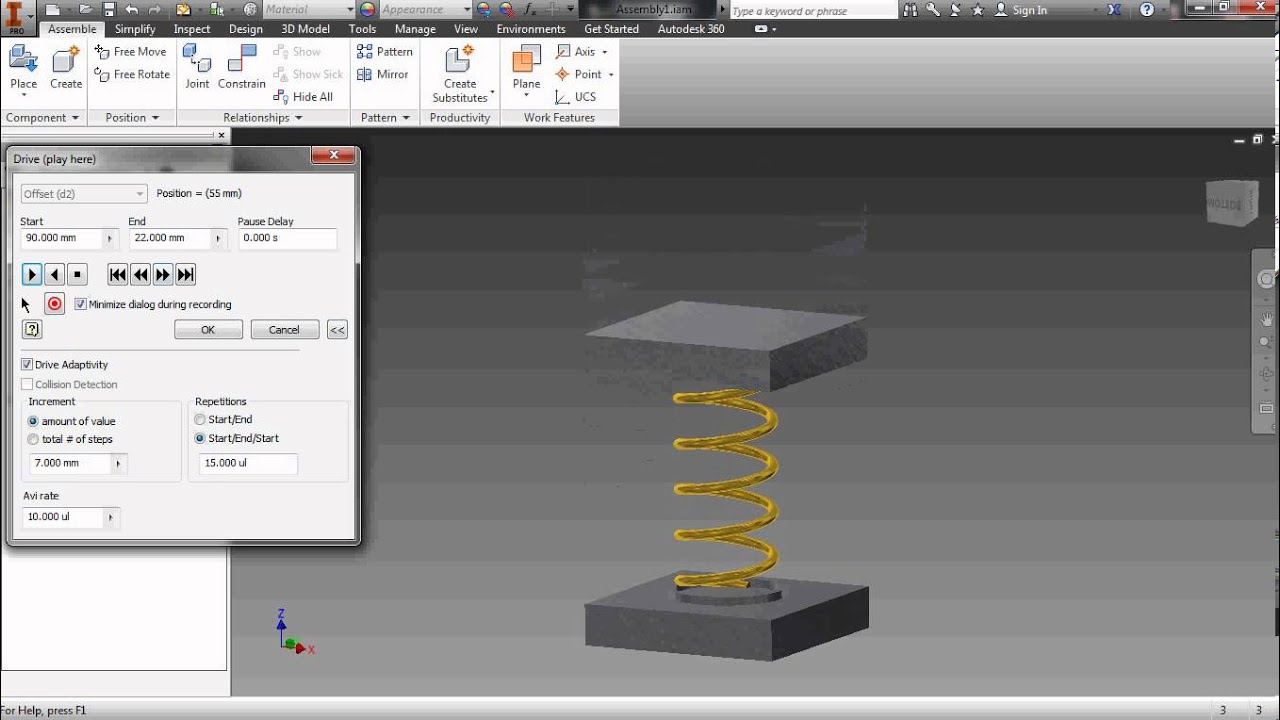
Task: Click the Pause Delay input field
Action: [x=287, y=239]
